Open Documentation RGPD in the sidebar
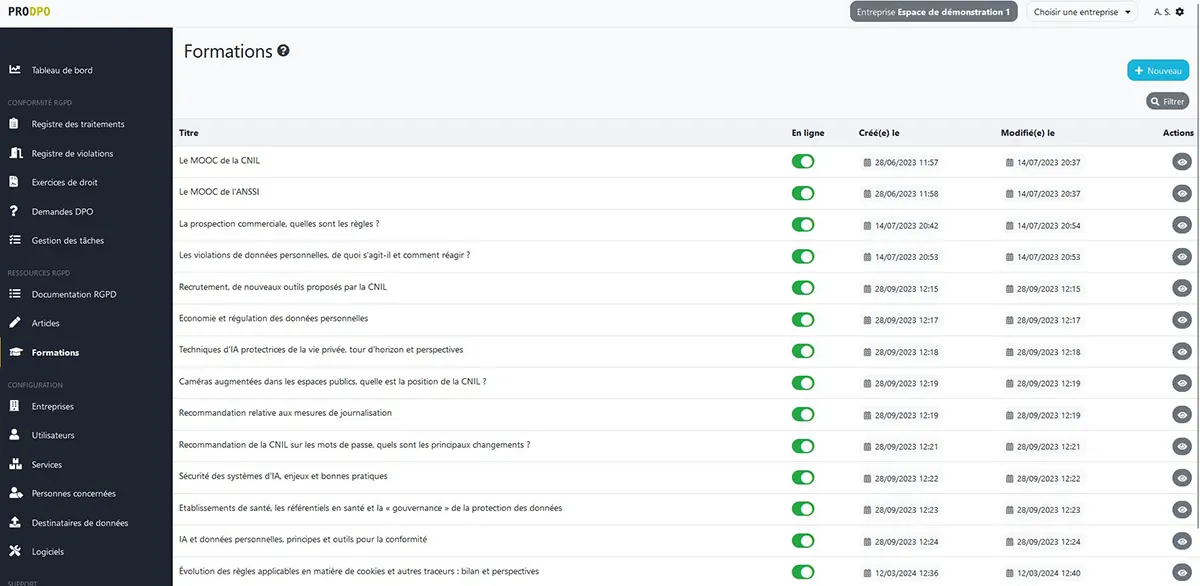The image size is (1200, 586). [x=75, y=294]
